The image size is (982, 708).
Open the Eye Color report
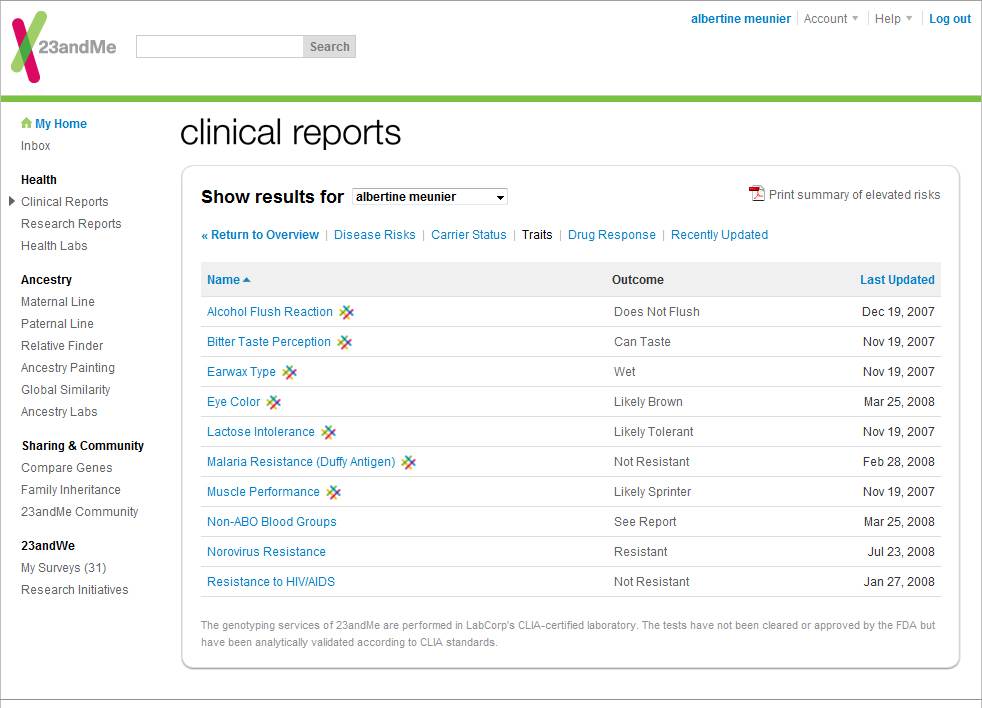tap(234, 402)
